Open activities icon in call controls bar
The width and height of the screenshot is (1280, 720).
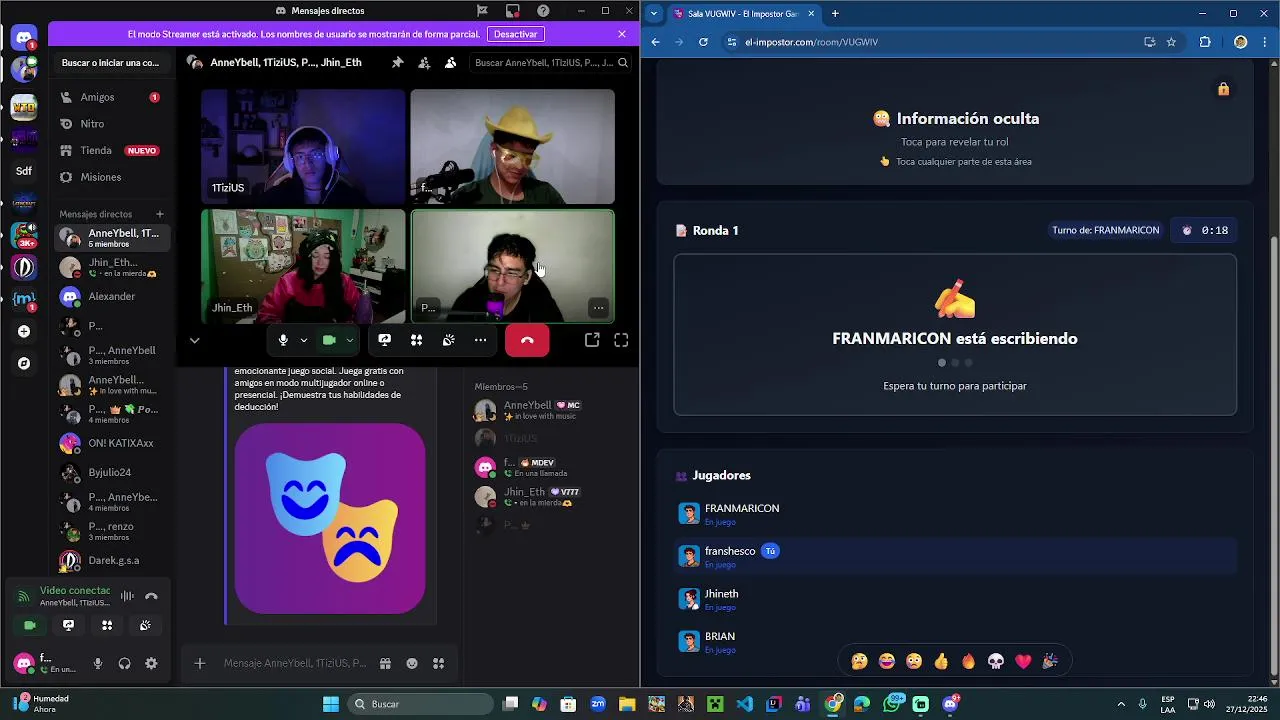(x=416, y=340)
